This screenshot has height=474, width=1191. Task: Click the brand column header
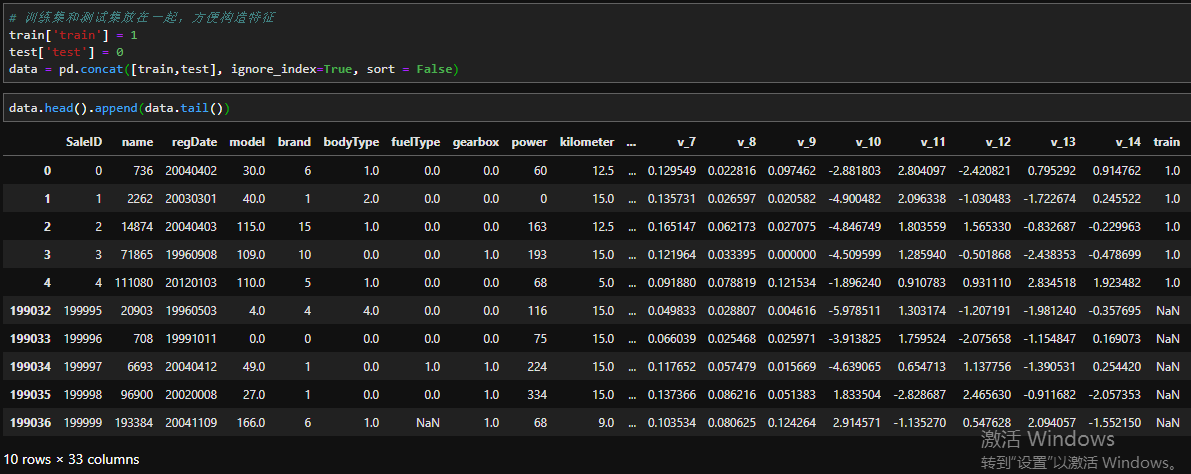point(295,142)
